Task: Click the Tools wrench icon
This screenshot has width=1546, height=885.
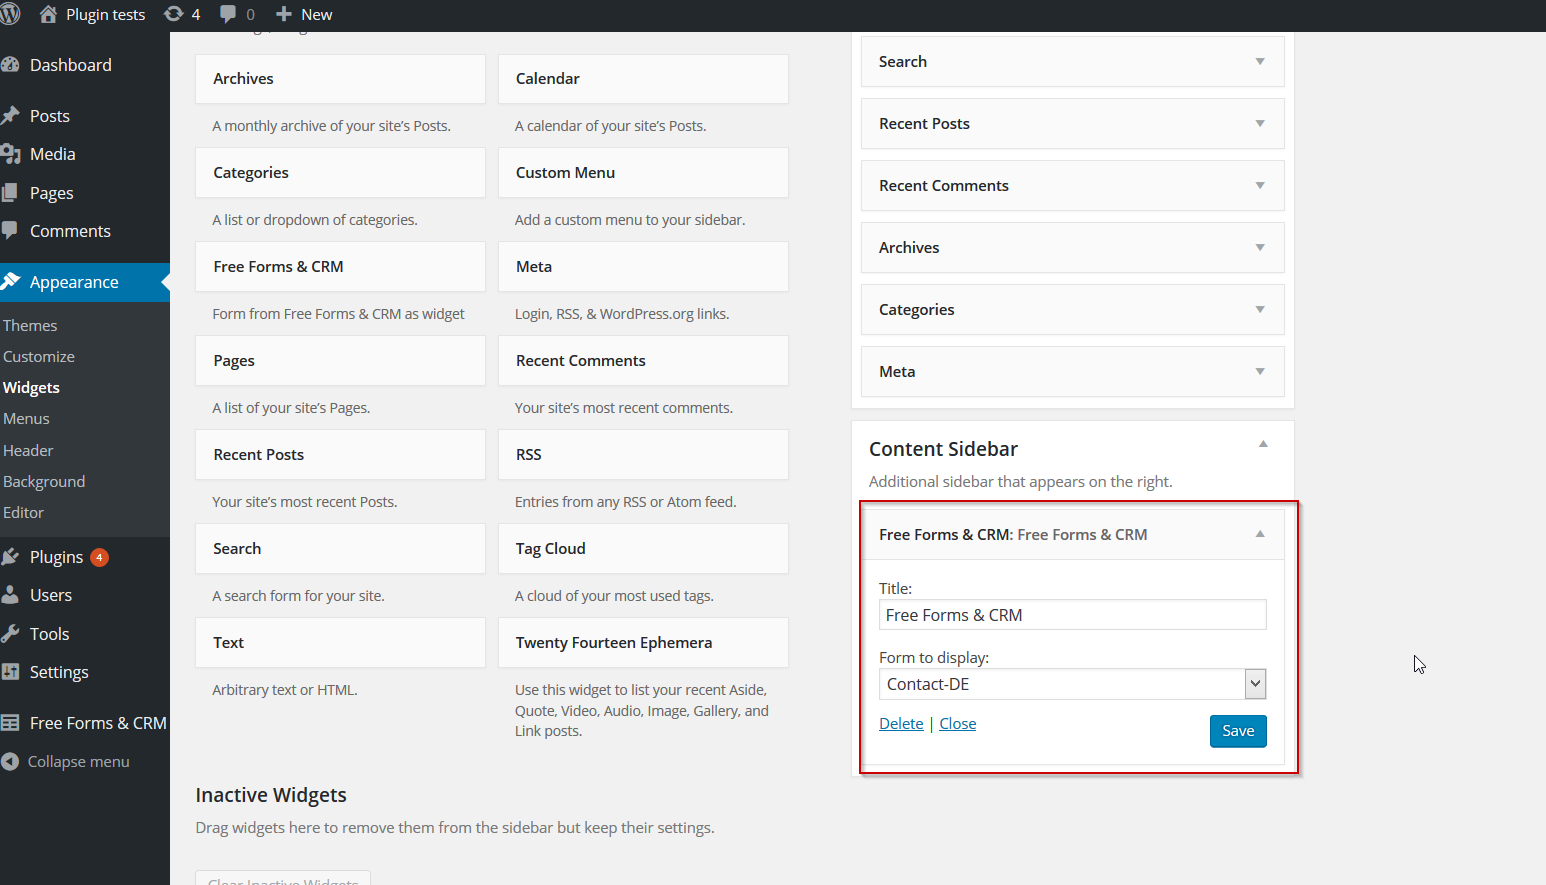Action: click(10, 634)
